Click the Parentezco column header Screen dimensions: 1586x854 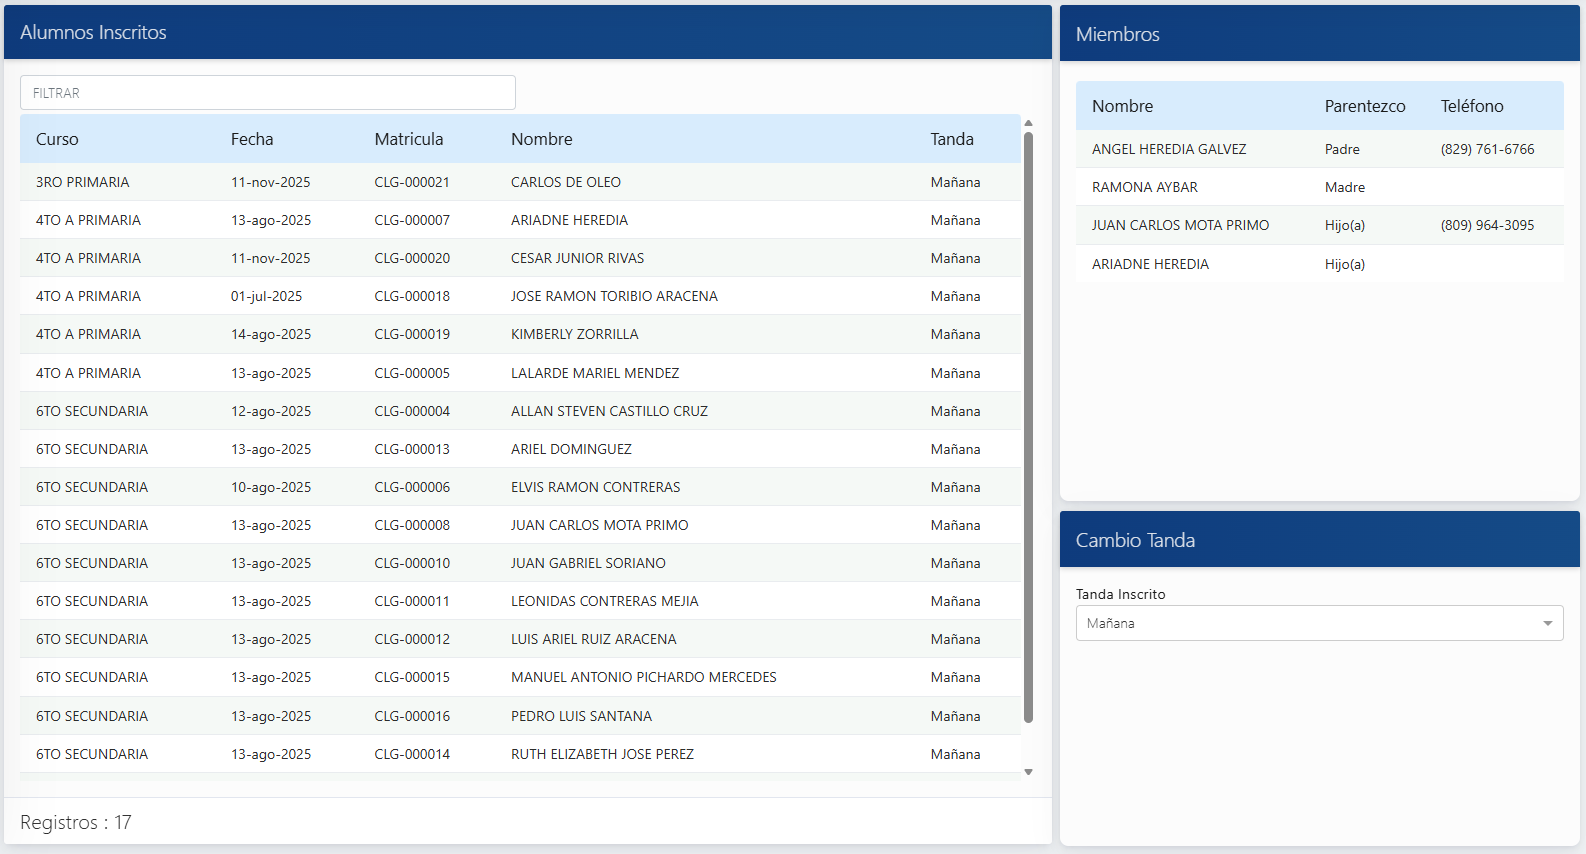(1364, 106)
